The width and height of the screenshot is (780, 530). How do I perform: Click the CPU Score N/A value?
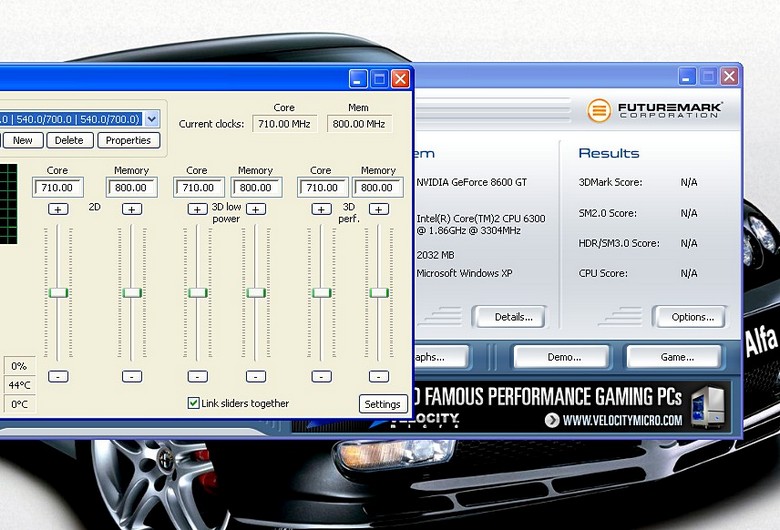pos(688,273)
